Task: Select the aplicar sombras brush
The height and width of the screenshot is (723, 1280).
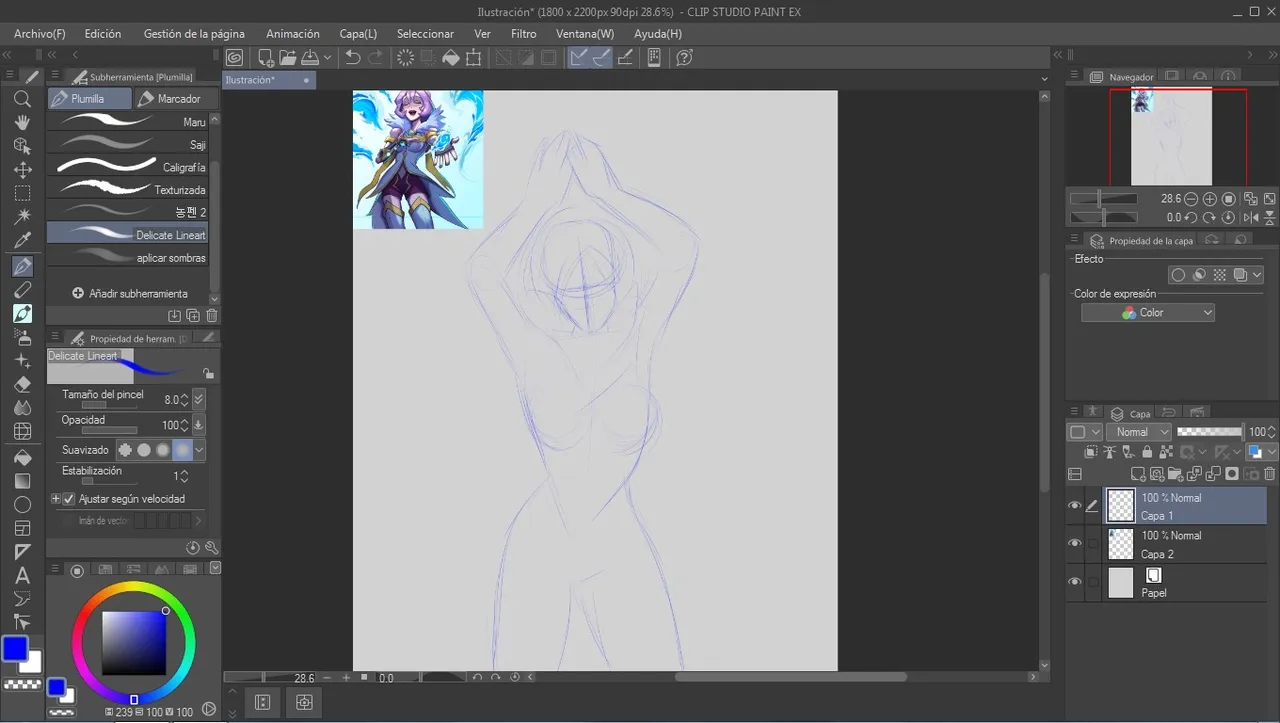Action: click(x=128, y=258)
